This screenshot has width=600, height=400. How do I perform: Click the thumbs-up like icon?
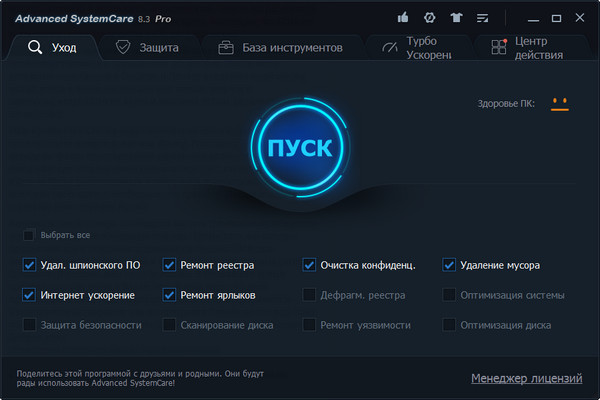[402, 17]
